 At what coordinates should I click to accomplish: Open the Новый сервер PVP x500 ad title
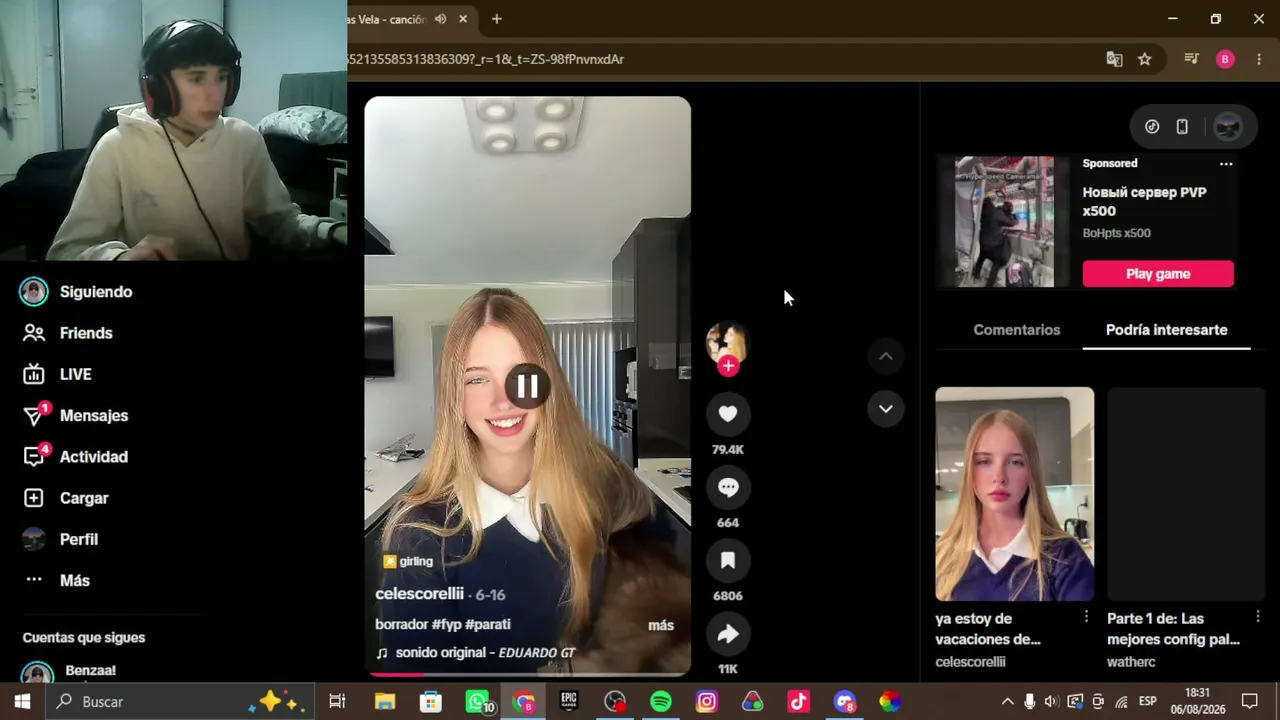[1144, 202]
